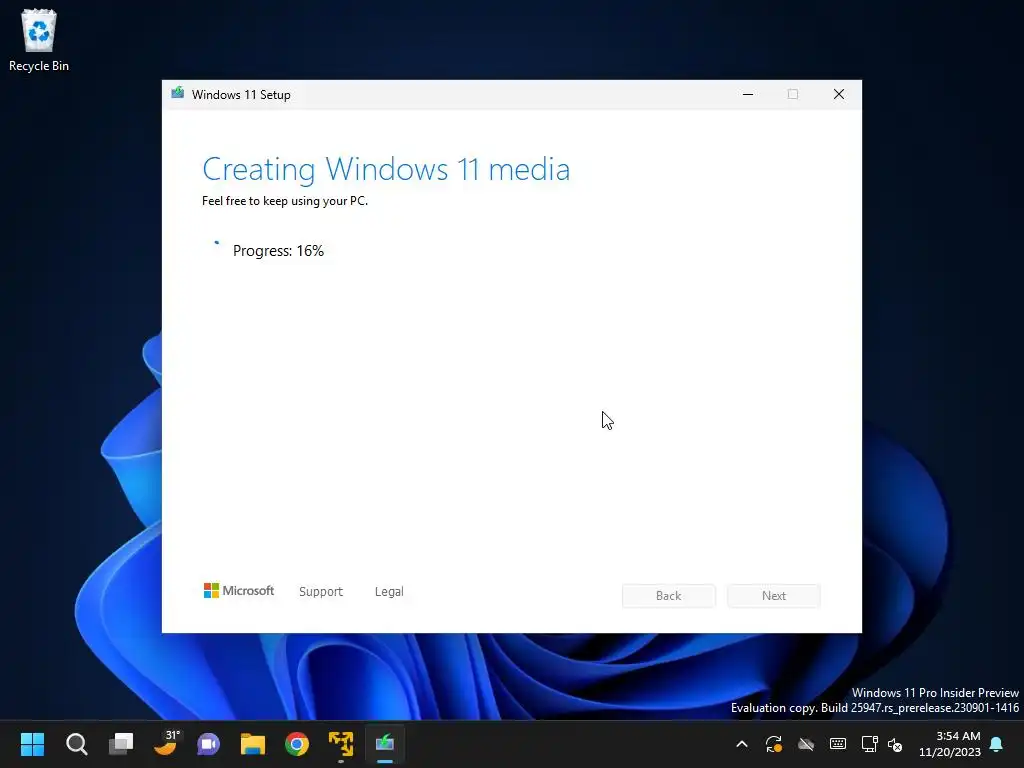Click the muted volume tray icon

coord(895,744)
